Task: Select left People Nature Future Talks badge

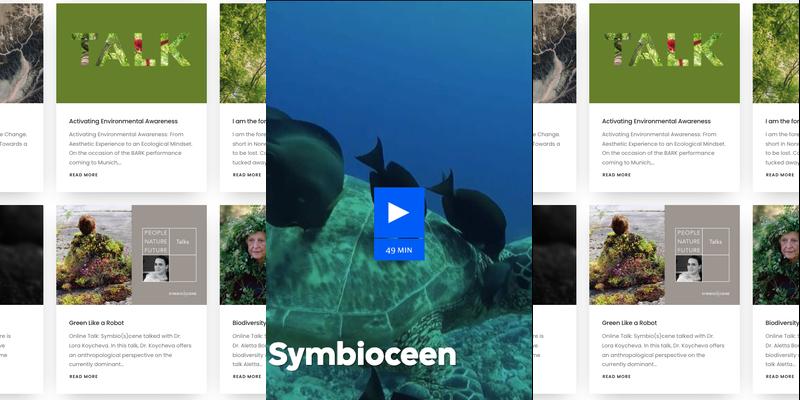Action: (169, 255)
